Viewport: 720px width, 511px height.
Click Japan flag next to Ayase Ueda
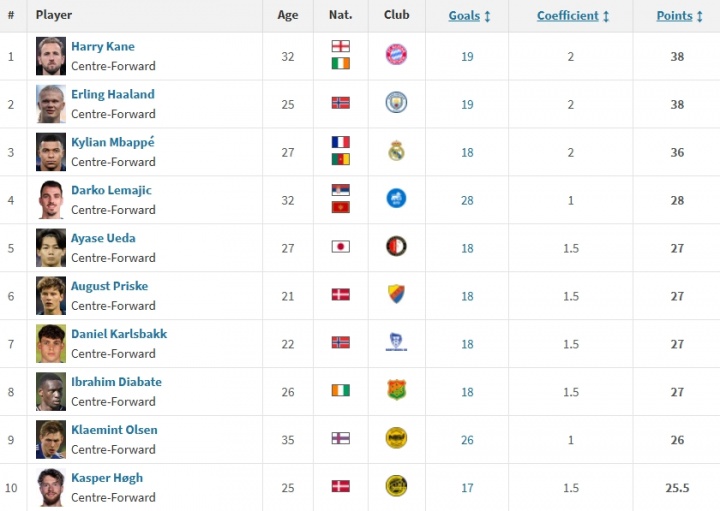click(x=340, y=247)
